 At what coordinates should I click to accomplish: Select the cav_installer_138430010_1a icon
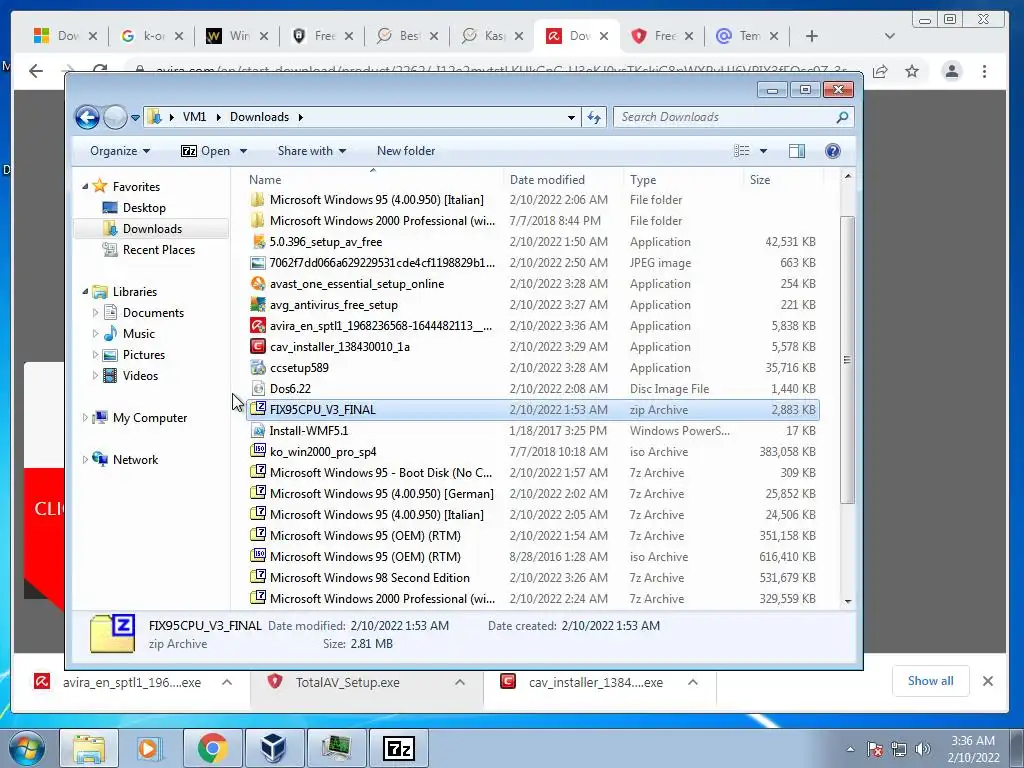(258, 346)
